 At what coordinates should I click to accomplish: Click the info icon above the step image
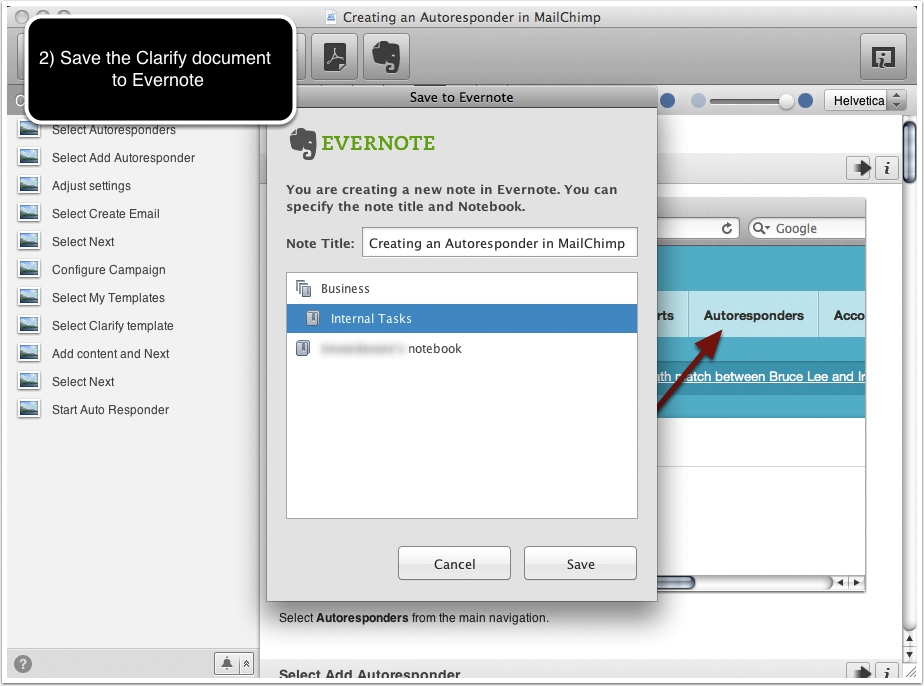(x=886, y=168)
